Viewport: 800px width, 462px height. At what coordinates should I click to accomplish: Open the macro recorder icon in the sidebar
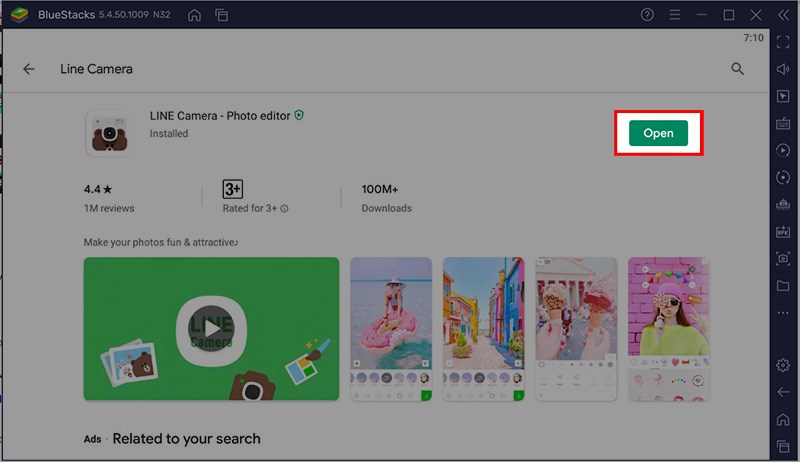(783, 150)
